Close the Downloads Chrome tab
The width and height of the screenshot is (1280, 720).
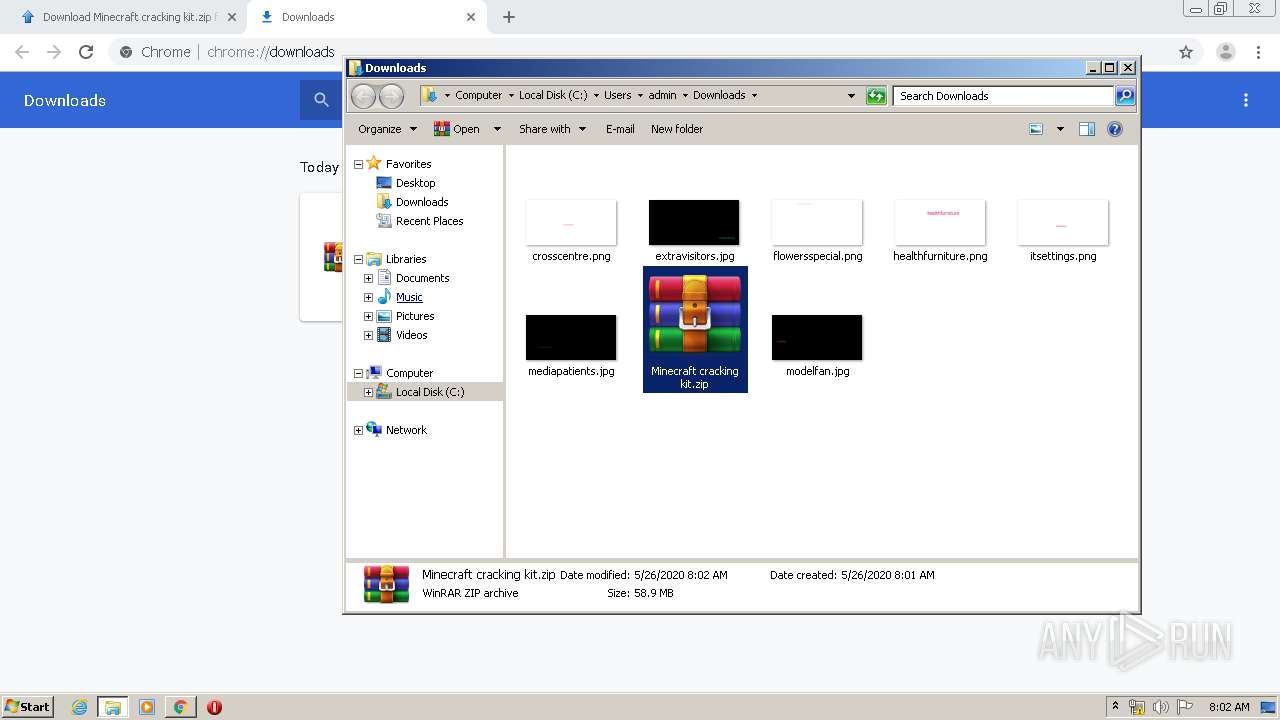tap(471, 17)
